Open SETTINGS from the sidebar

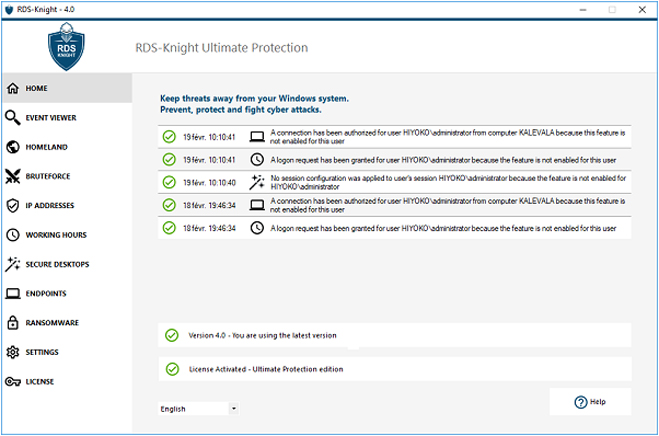click(67, 352)
